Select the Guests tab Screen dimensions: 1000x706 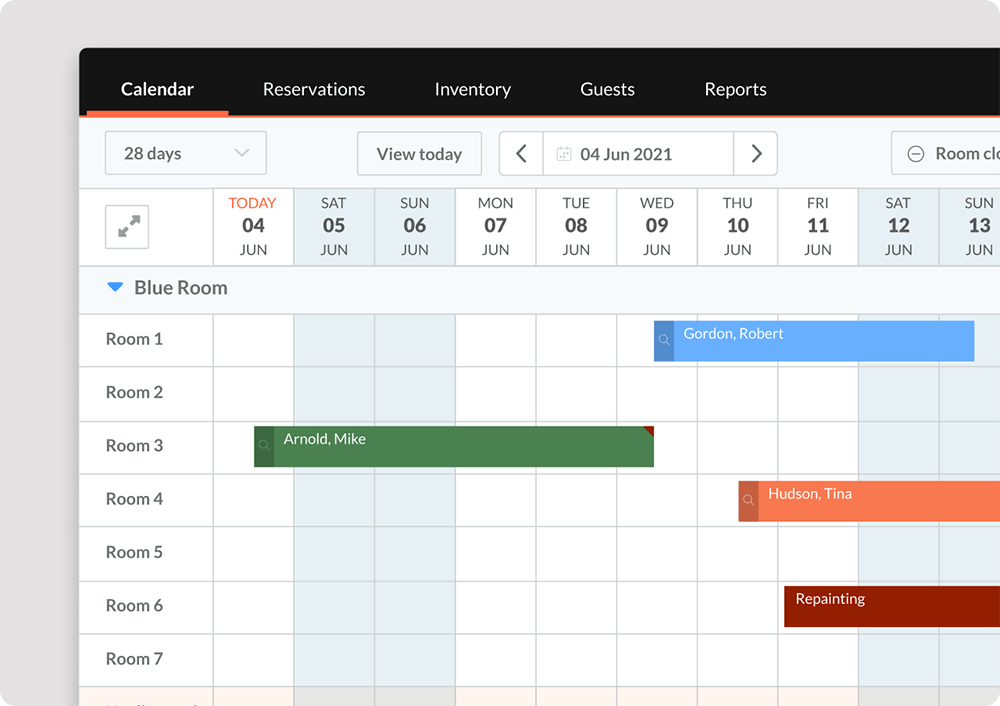point(607,89)
